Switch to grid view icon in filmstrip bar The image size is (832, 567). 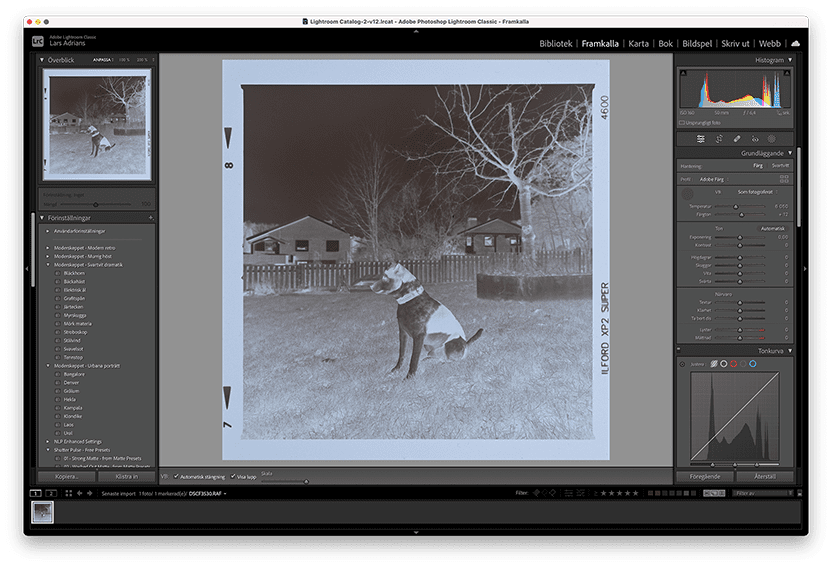tap(68, 493)
